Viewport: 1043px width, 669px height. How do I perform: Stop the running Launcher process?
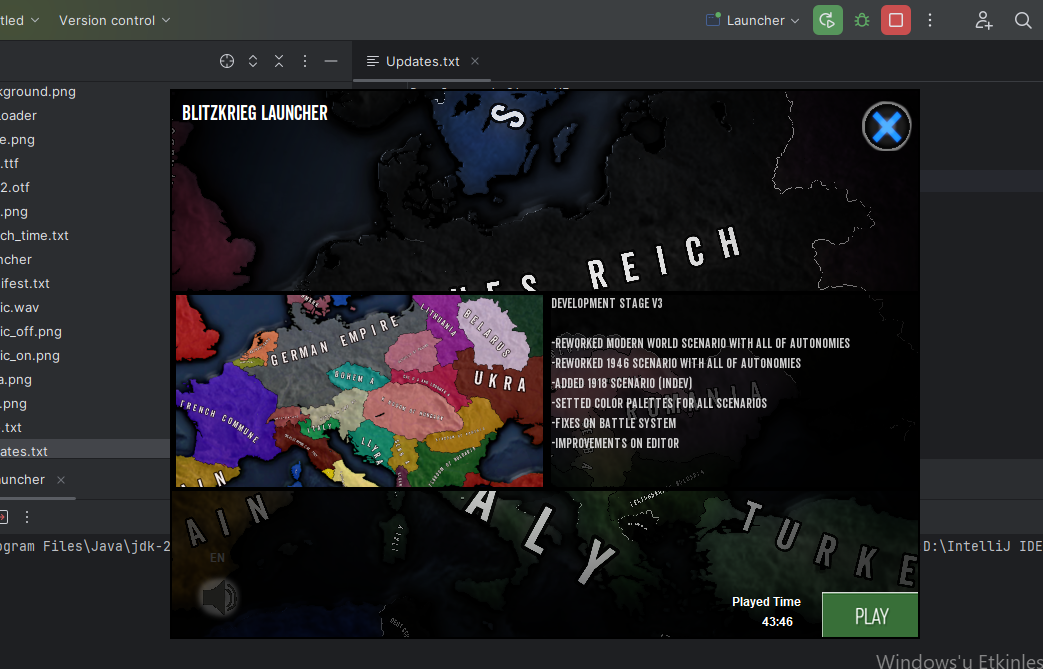pos(896,20)
